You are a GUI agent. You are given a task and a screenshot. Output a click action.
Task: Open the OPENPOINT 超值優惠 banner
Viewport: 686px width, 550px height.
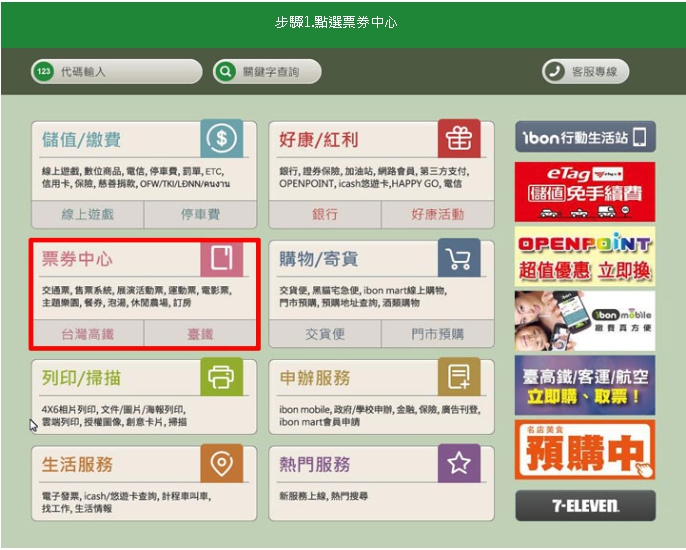click(x=585, y=256)
